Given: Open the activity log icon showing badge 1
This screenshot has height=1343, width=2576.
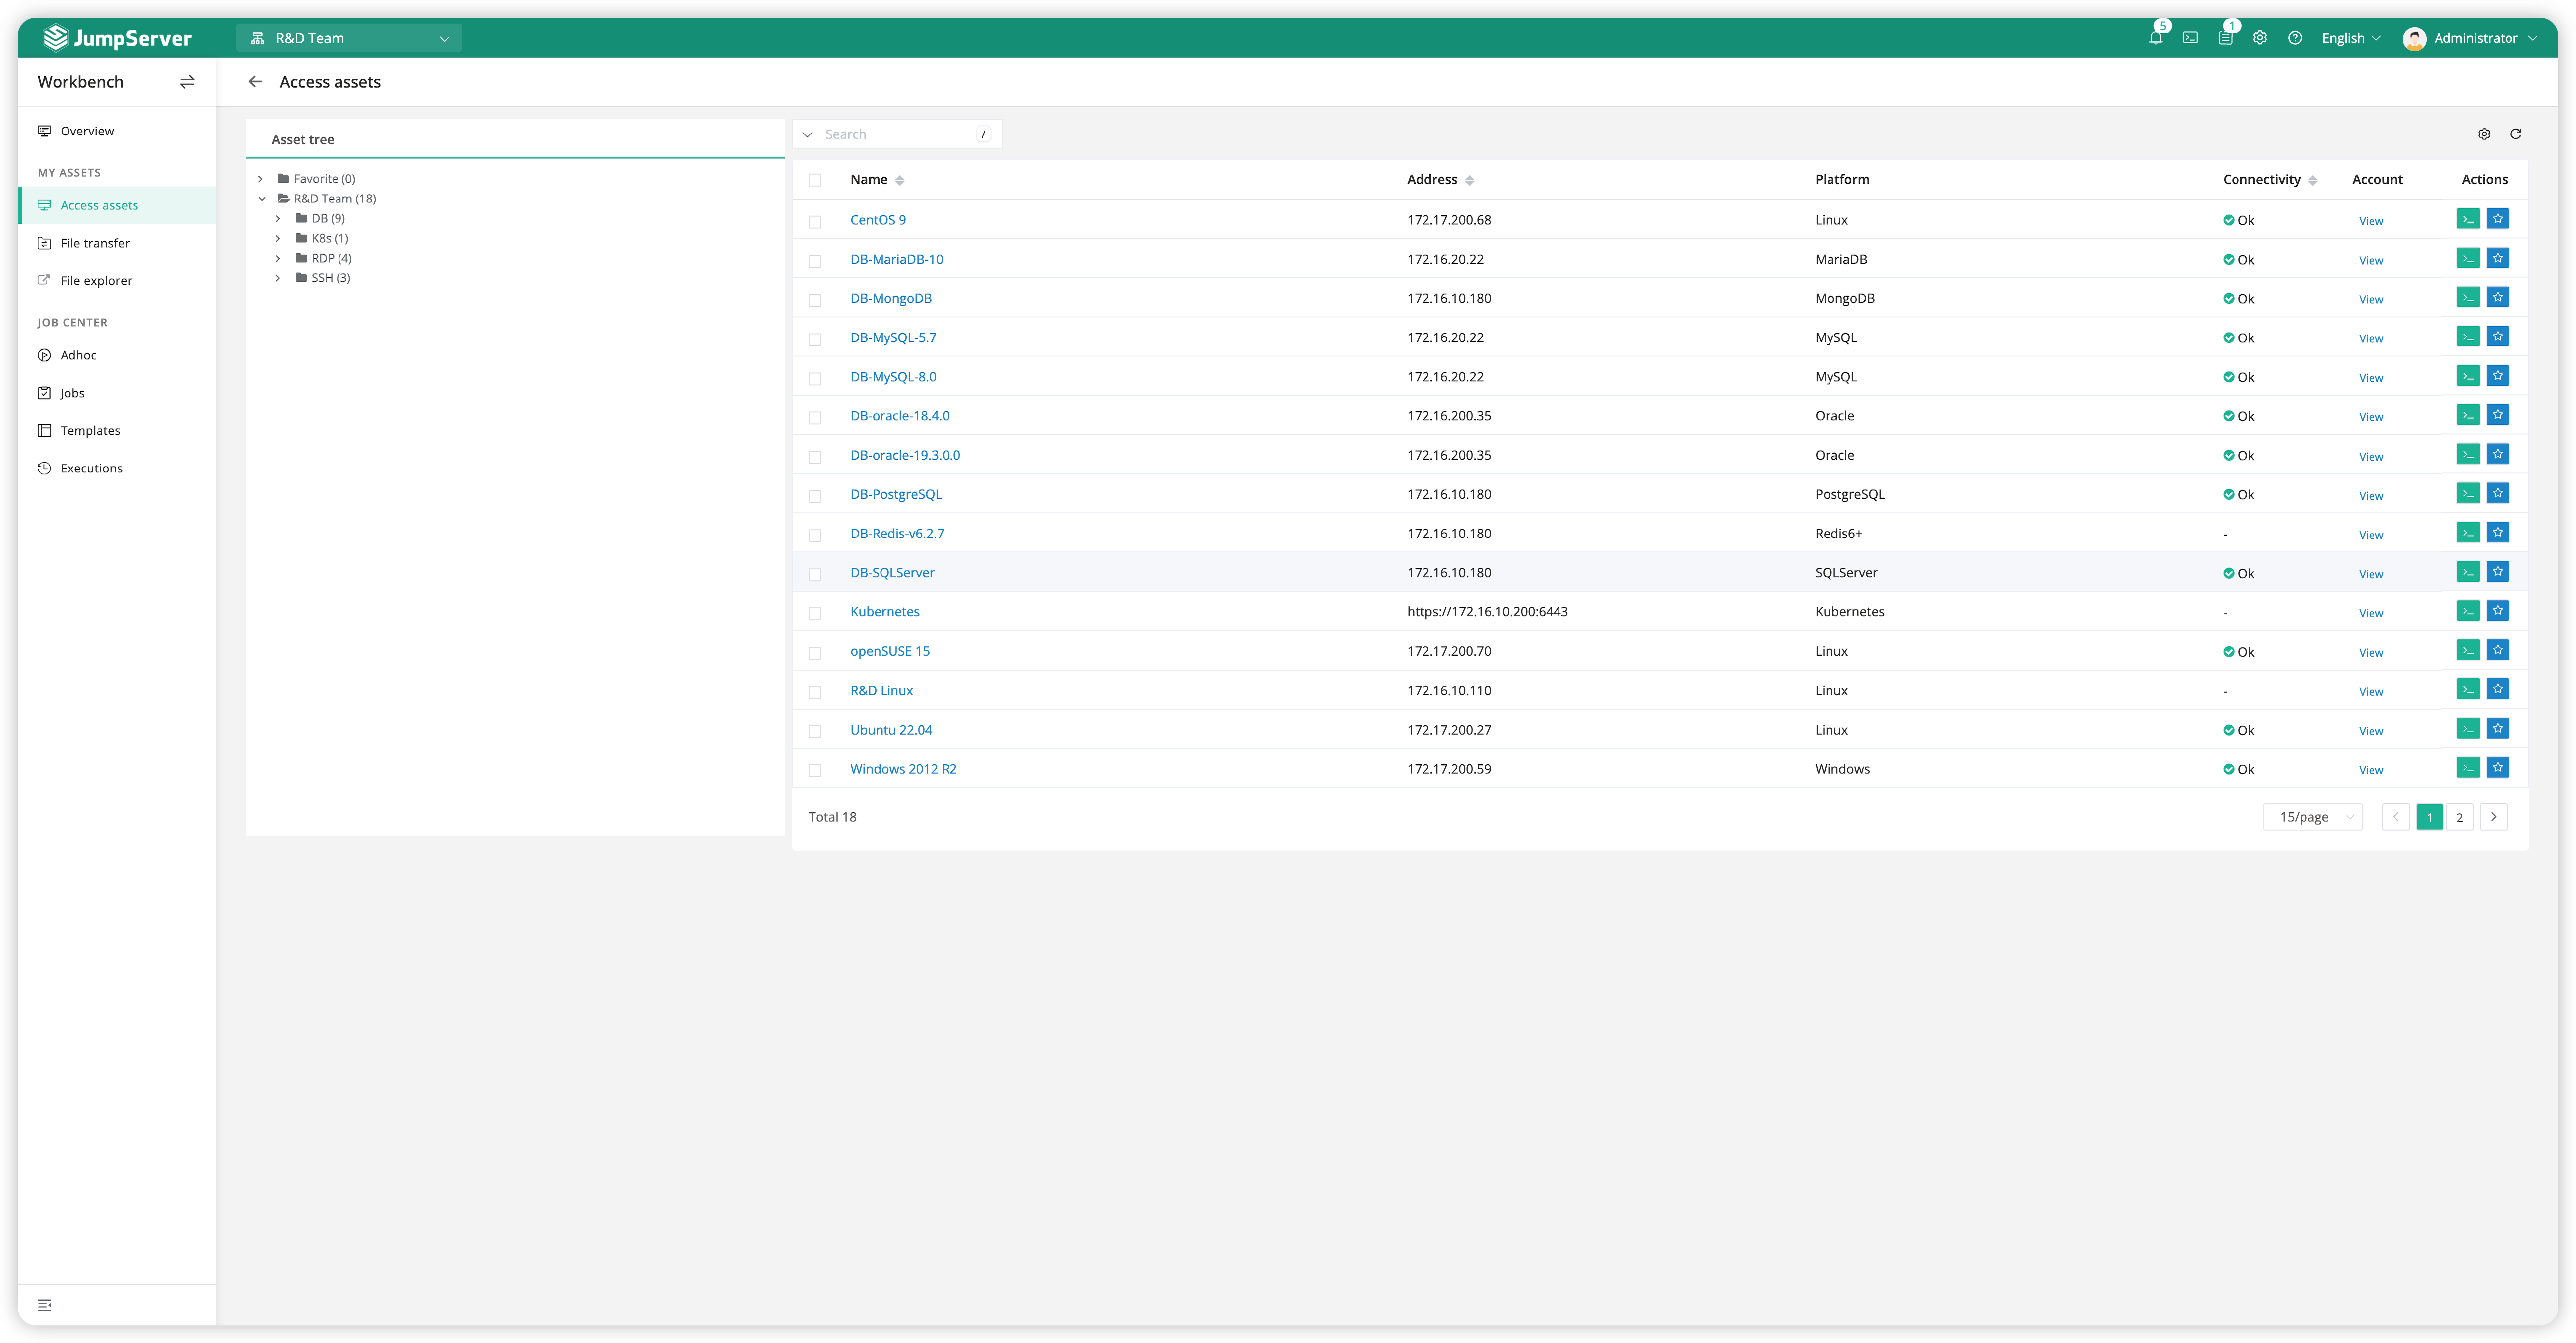Looking at the screenshot, I should tap(2224, 37).
